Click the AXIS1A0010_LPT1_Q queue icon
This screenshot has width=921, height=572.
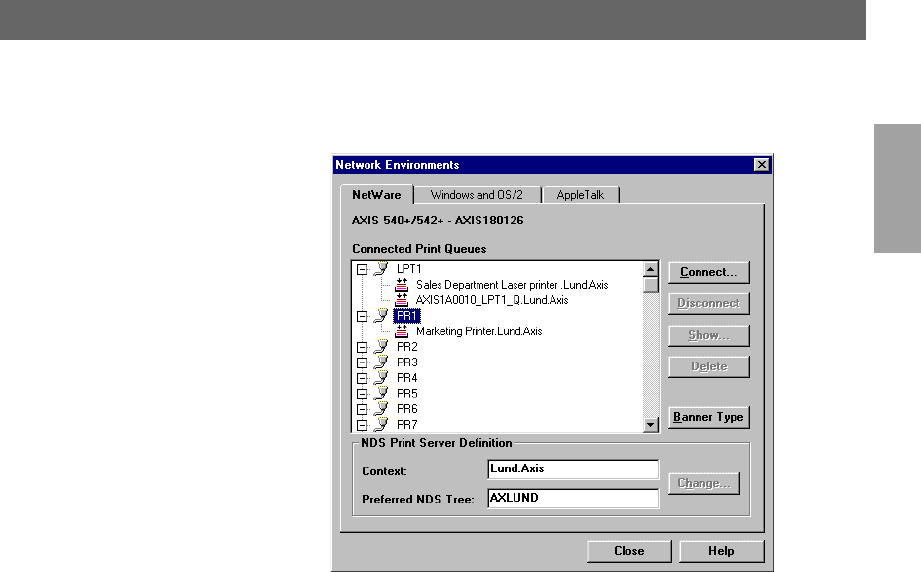[402, 299]
